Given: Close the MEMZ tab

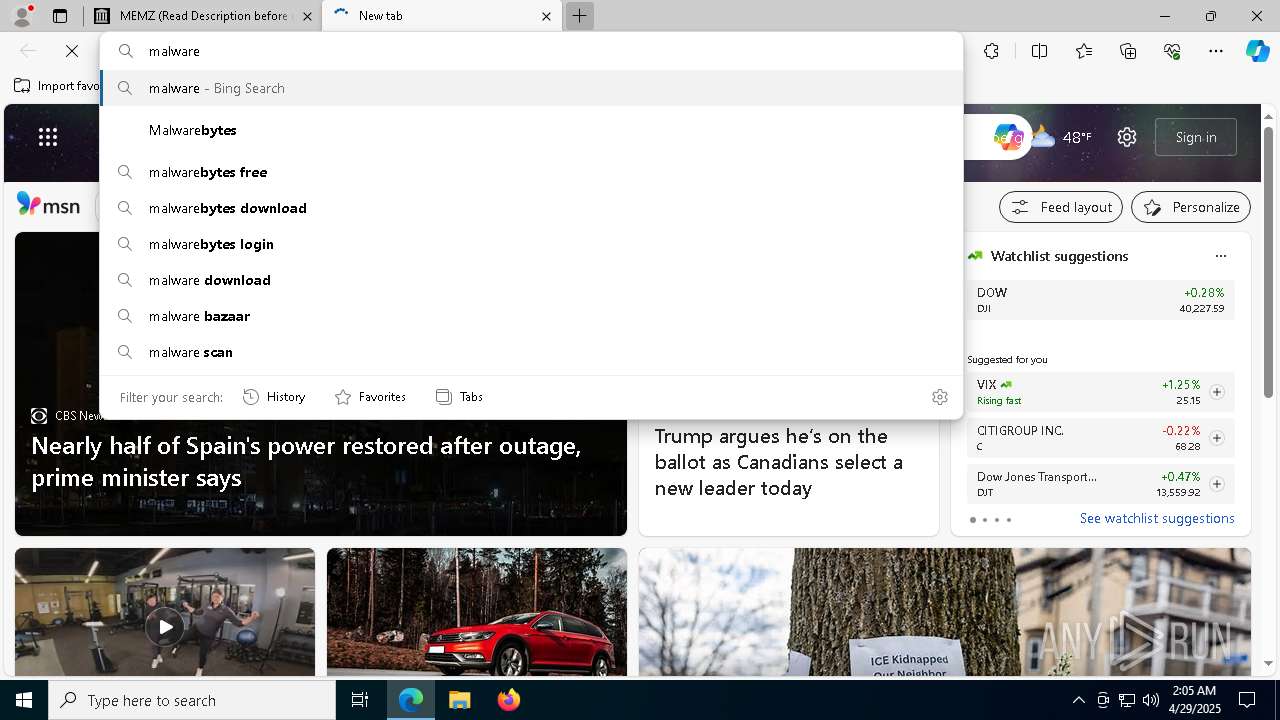Looking at the screenshot, I should (x=307, y=16).
